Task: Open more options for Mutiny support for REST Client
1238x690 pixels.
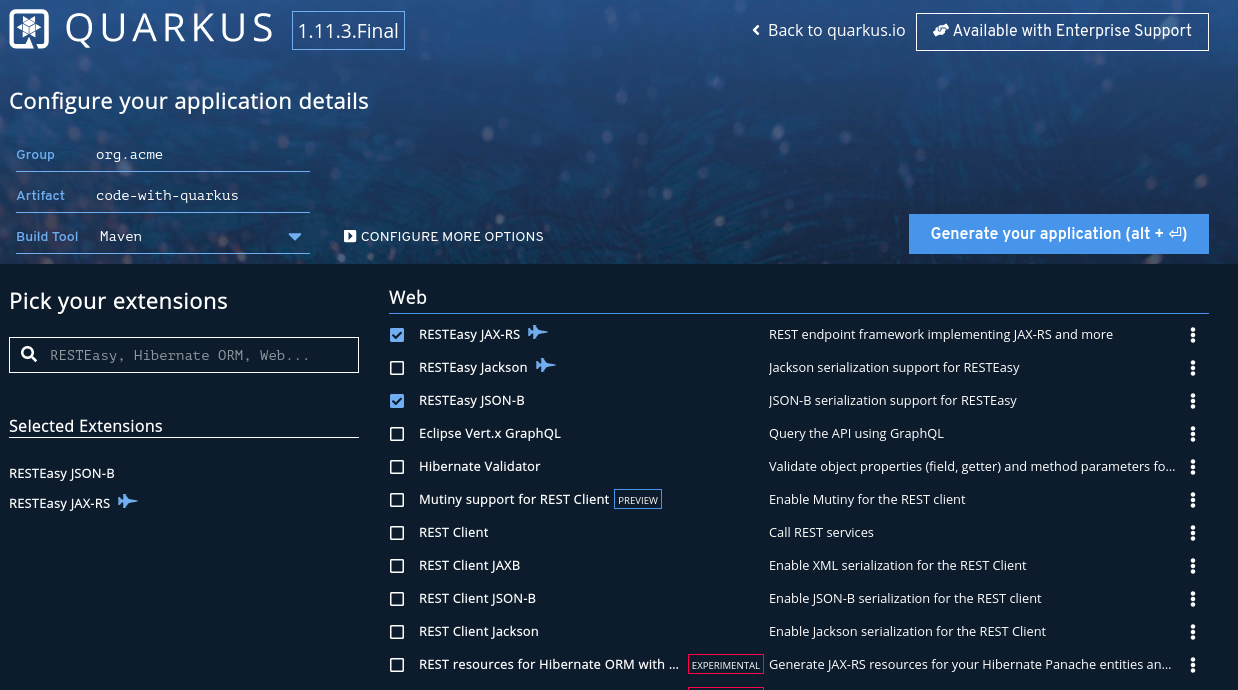Action: (x=1193, y=500)
